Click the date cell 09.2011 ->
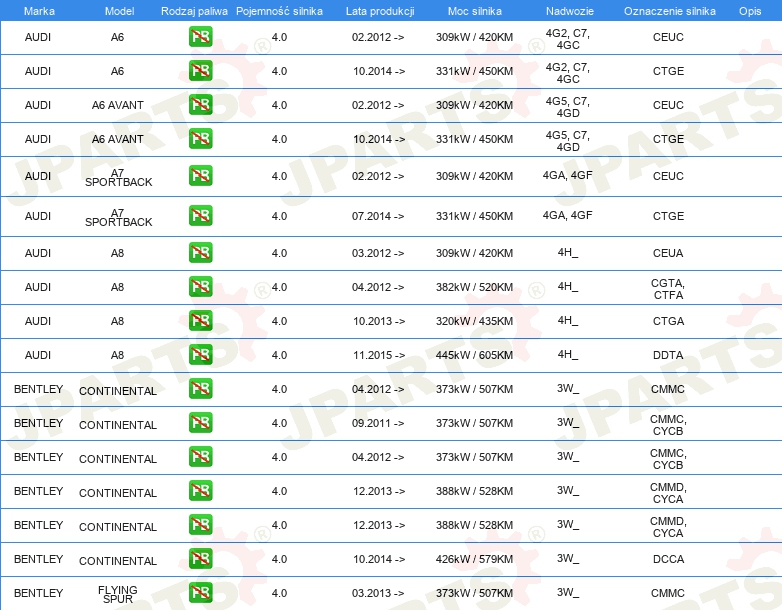 tap(378, 423)
